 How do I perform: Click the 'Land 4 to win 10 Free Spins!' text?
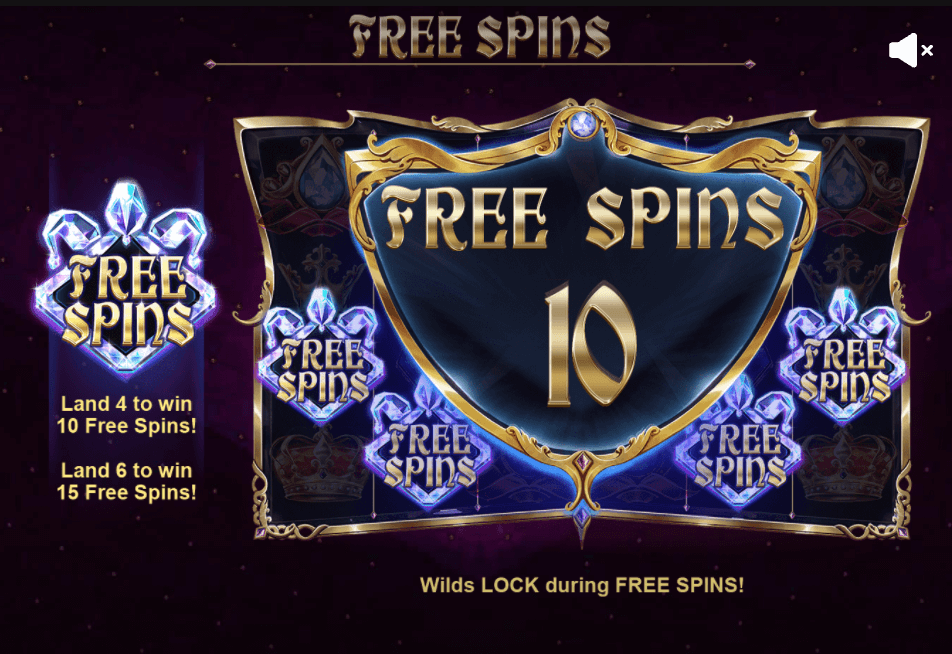126,415
